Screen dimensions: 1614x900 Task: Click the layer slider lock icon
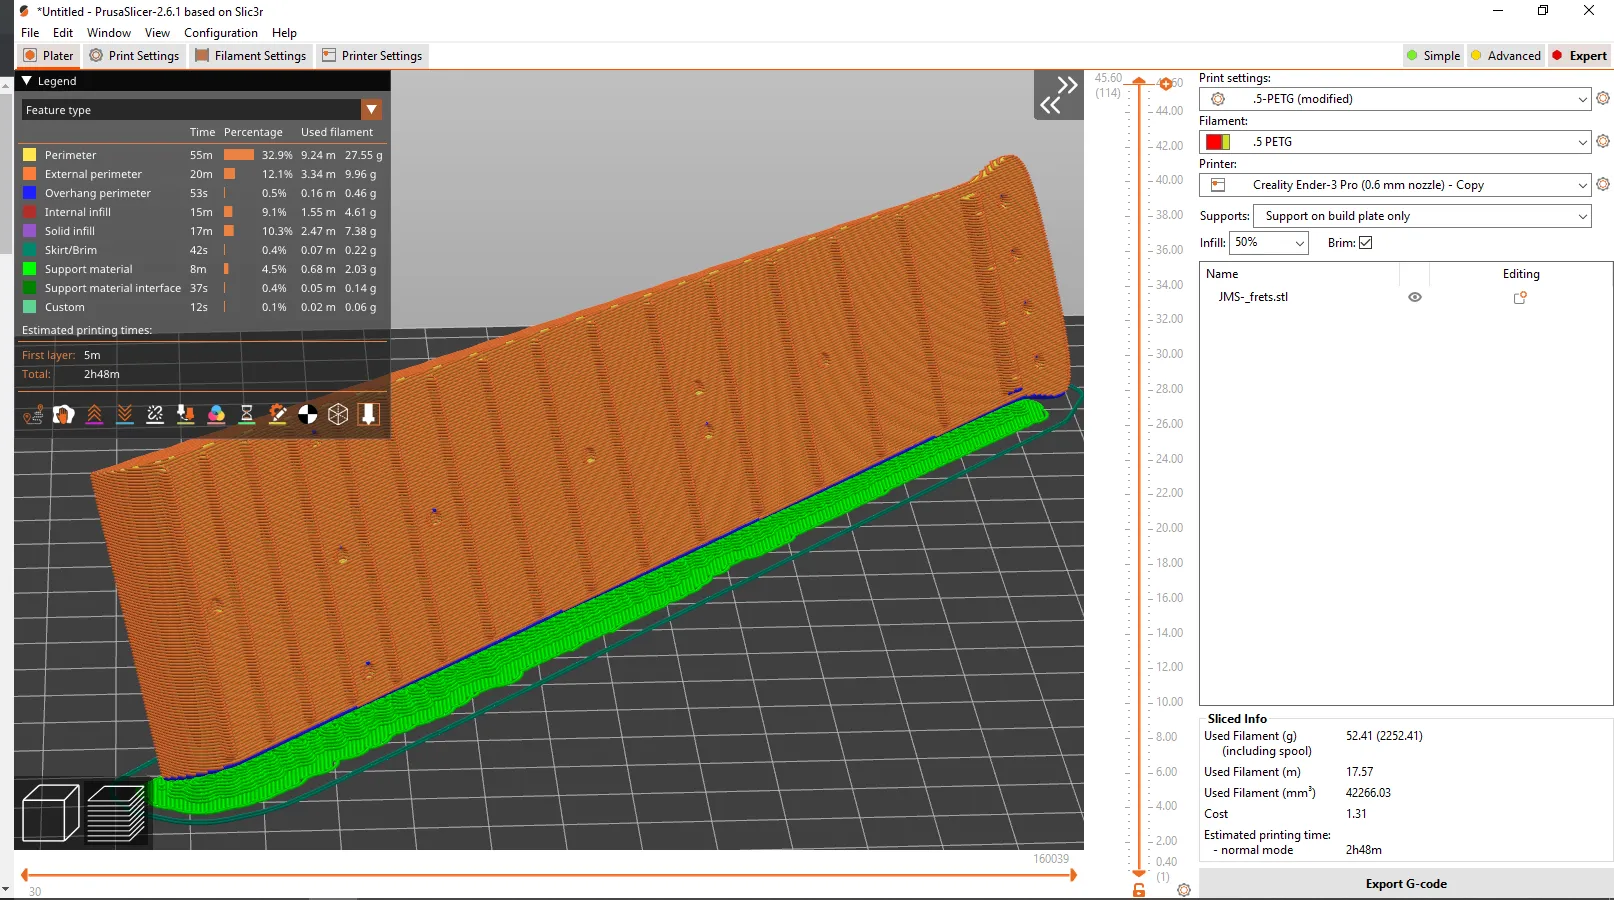[x=1138, y=890]
